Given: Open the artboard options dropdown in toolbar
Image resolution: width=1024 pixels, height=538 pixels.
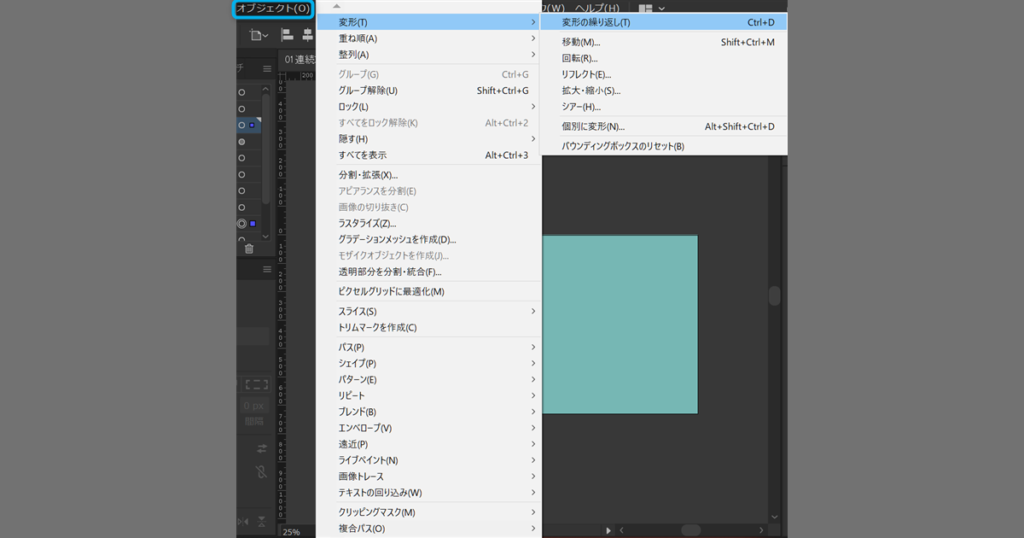Looking at the screenshot, I should coord(259,35).
